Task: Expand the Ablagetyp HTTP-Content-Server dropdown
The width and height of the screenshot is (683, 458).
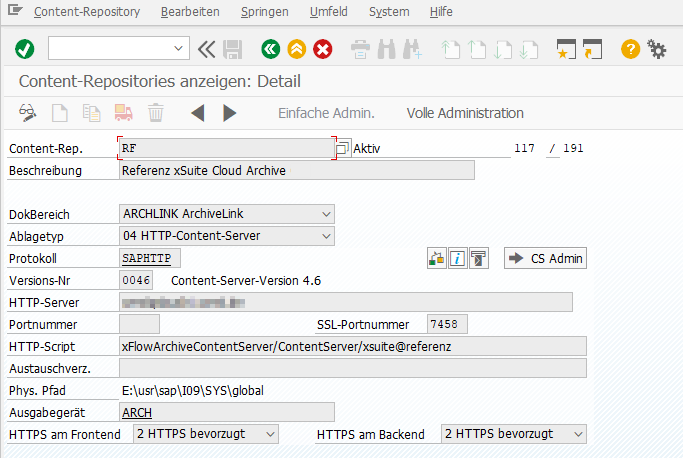Action: 326,236
